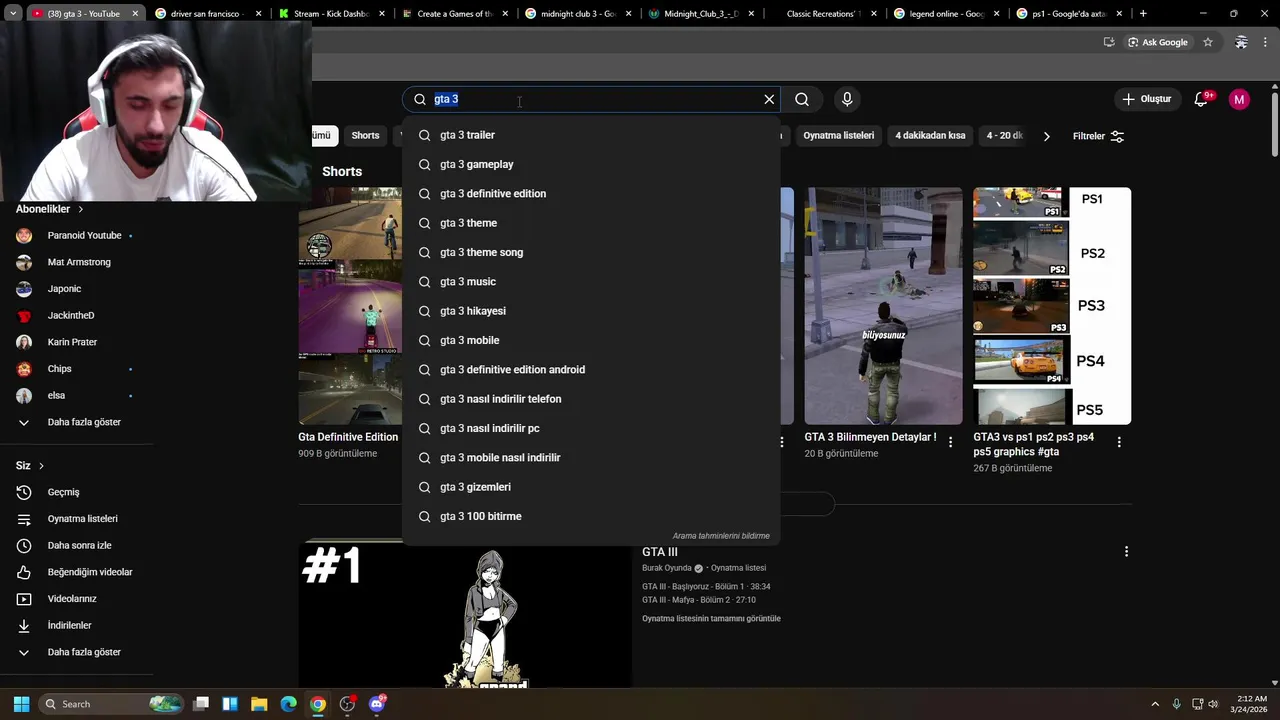1280x720 pixels.
Task: Choose suggestion gta 3 mobile
Action: (591, 340)
